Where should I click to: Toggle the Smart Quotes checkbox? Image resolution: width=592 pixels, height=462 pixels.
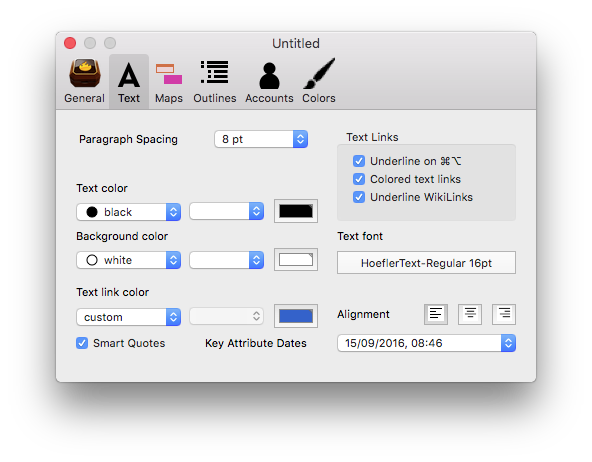pyautogui.click(x=82, y=343)
